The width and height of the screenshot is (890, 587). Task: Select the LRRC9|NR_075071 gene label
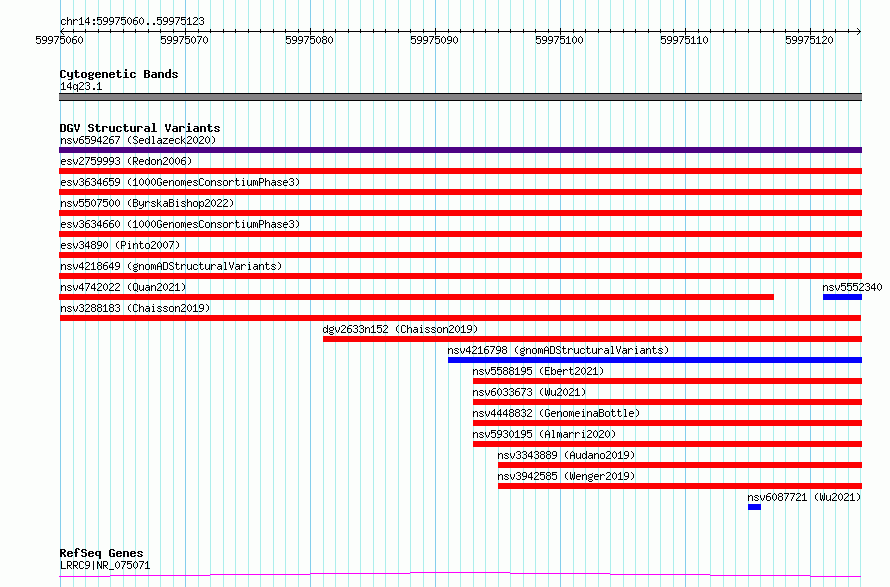pos(105,565)
